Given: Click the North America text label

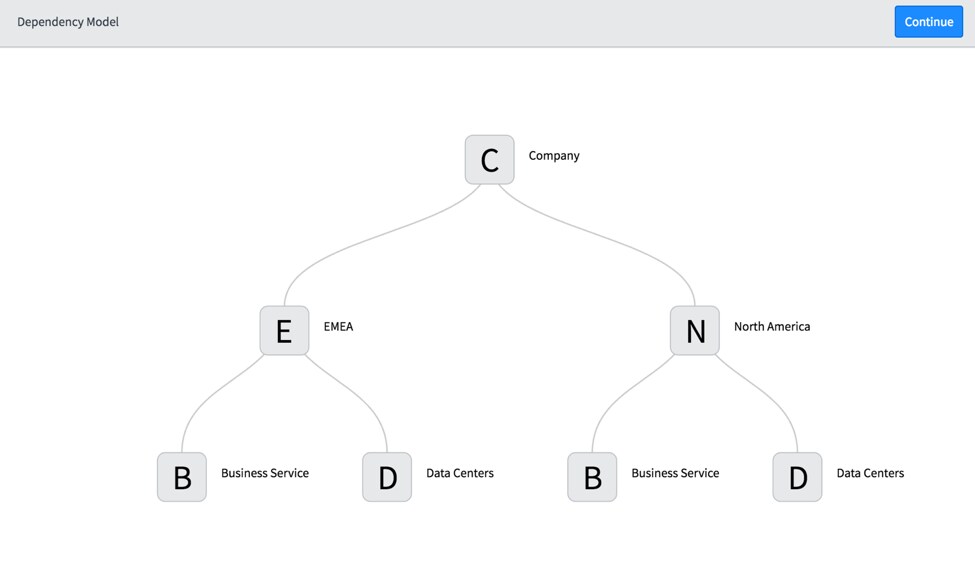Looking at the screenshot, I should tap(772, 326).
